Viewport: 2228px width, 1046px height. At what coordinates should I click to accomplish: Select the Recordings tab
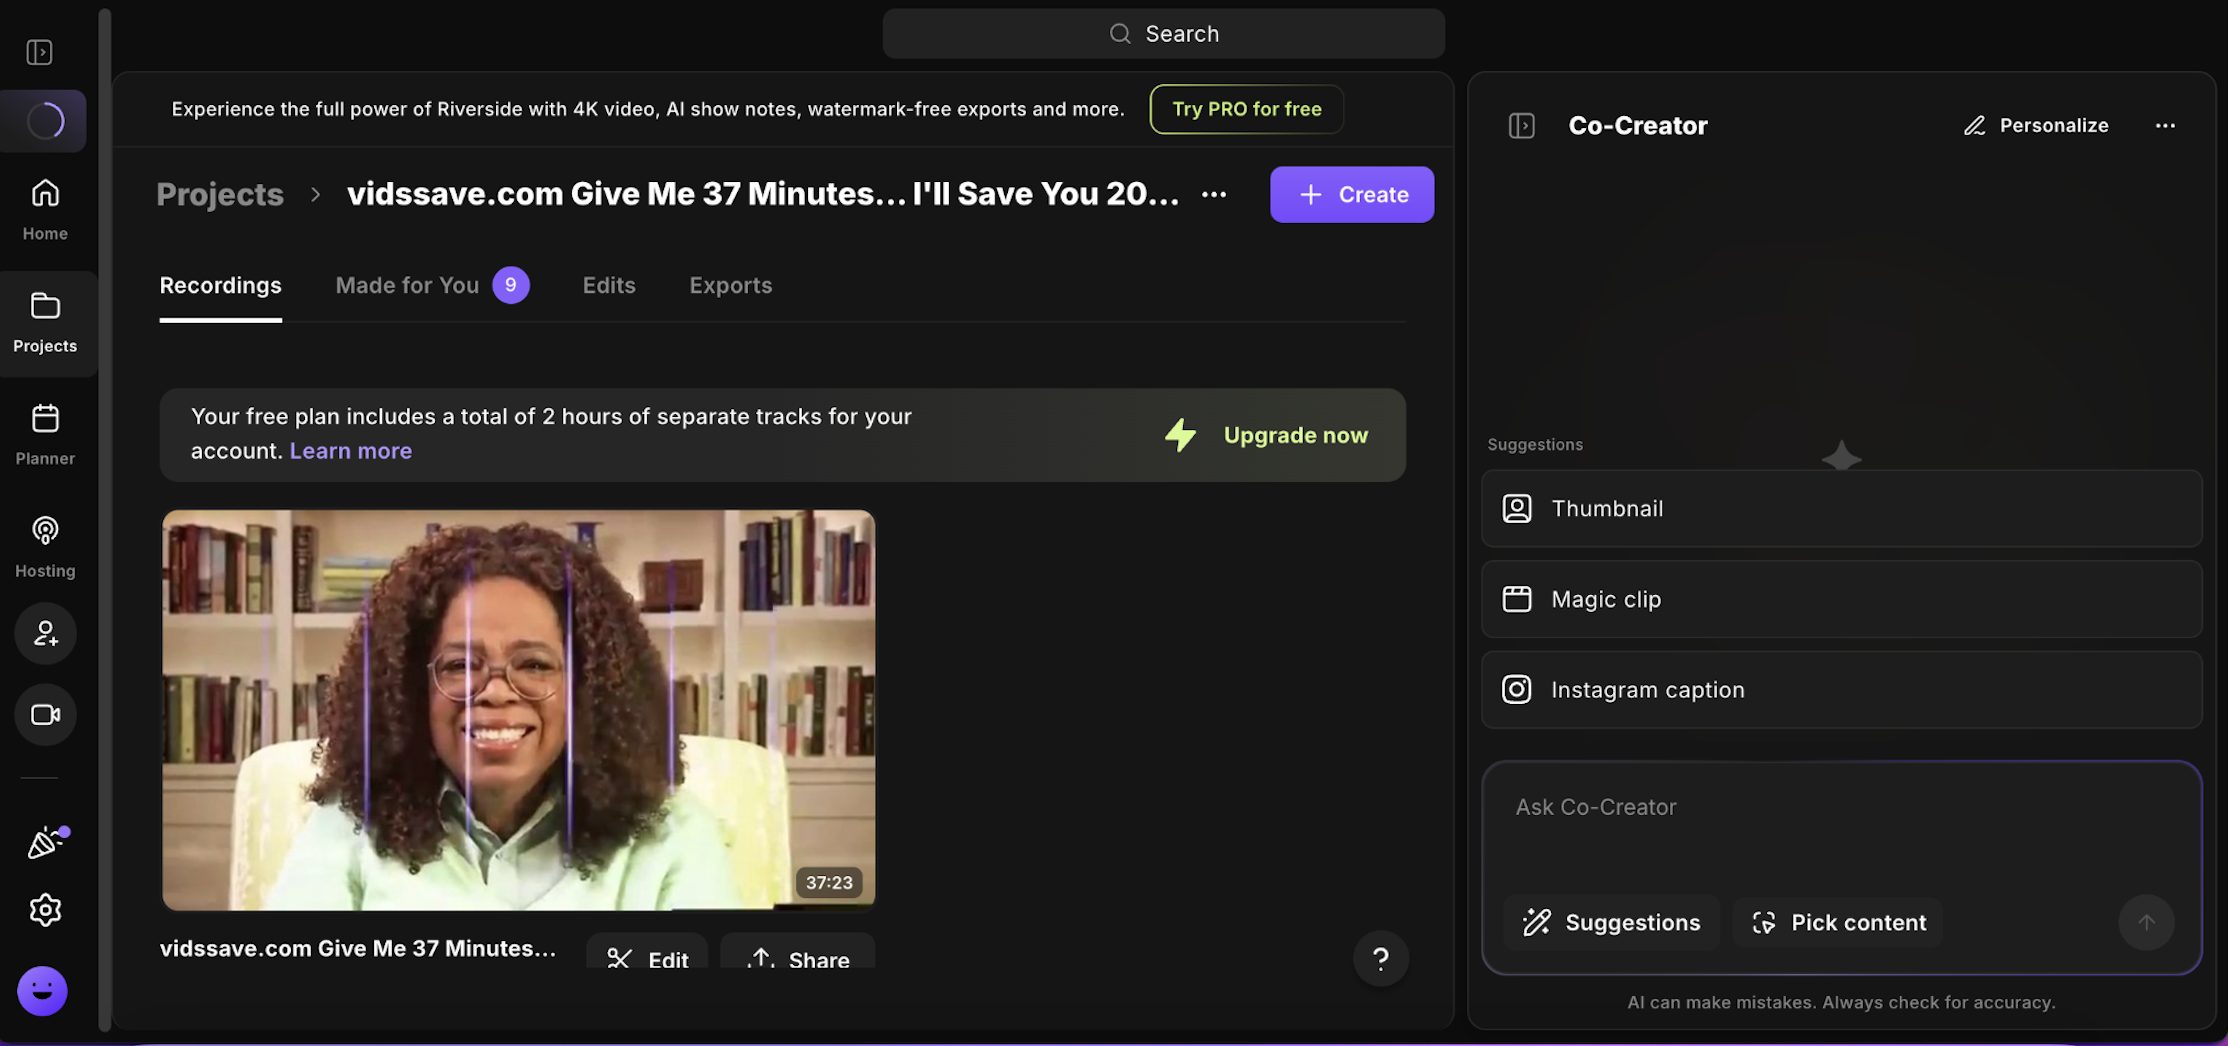click(x=221, y=286)
